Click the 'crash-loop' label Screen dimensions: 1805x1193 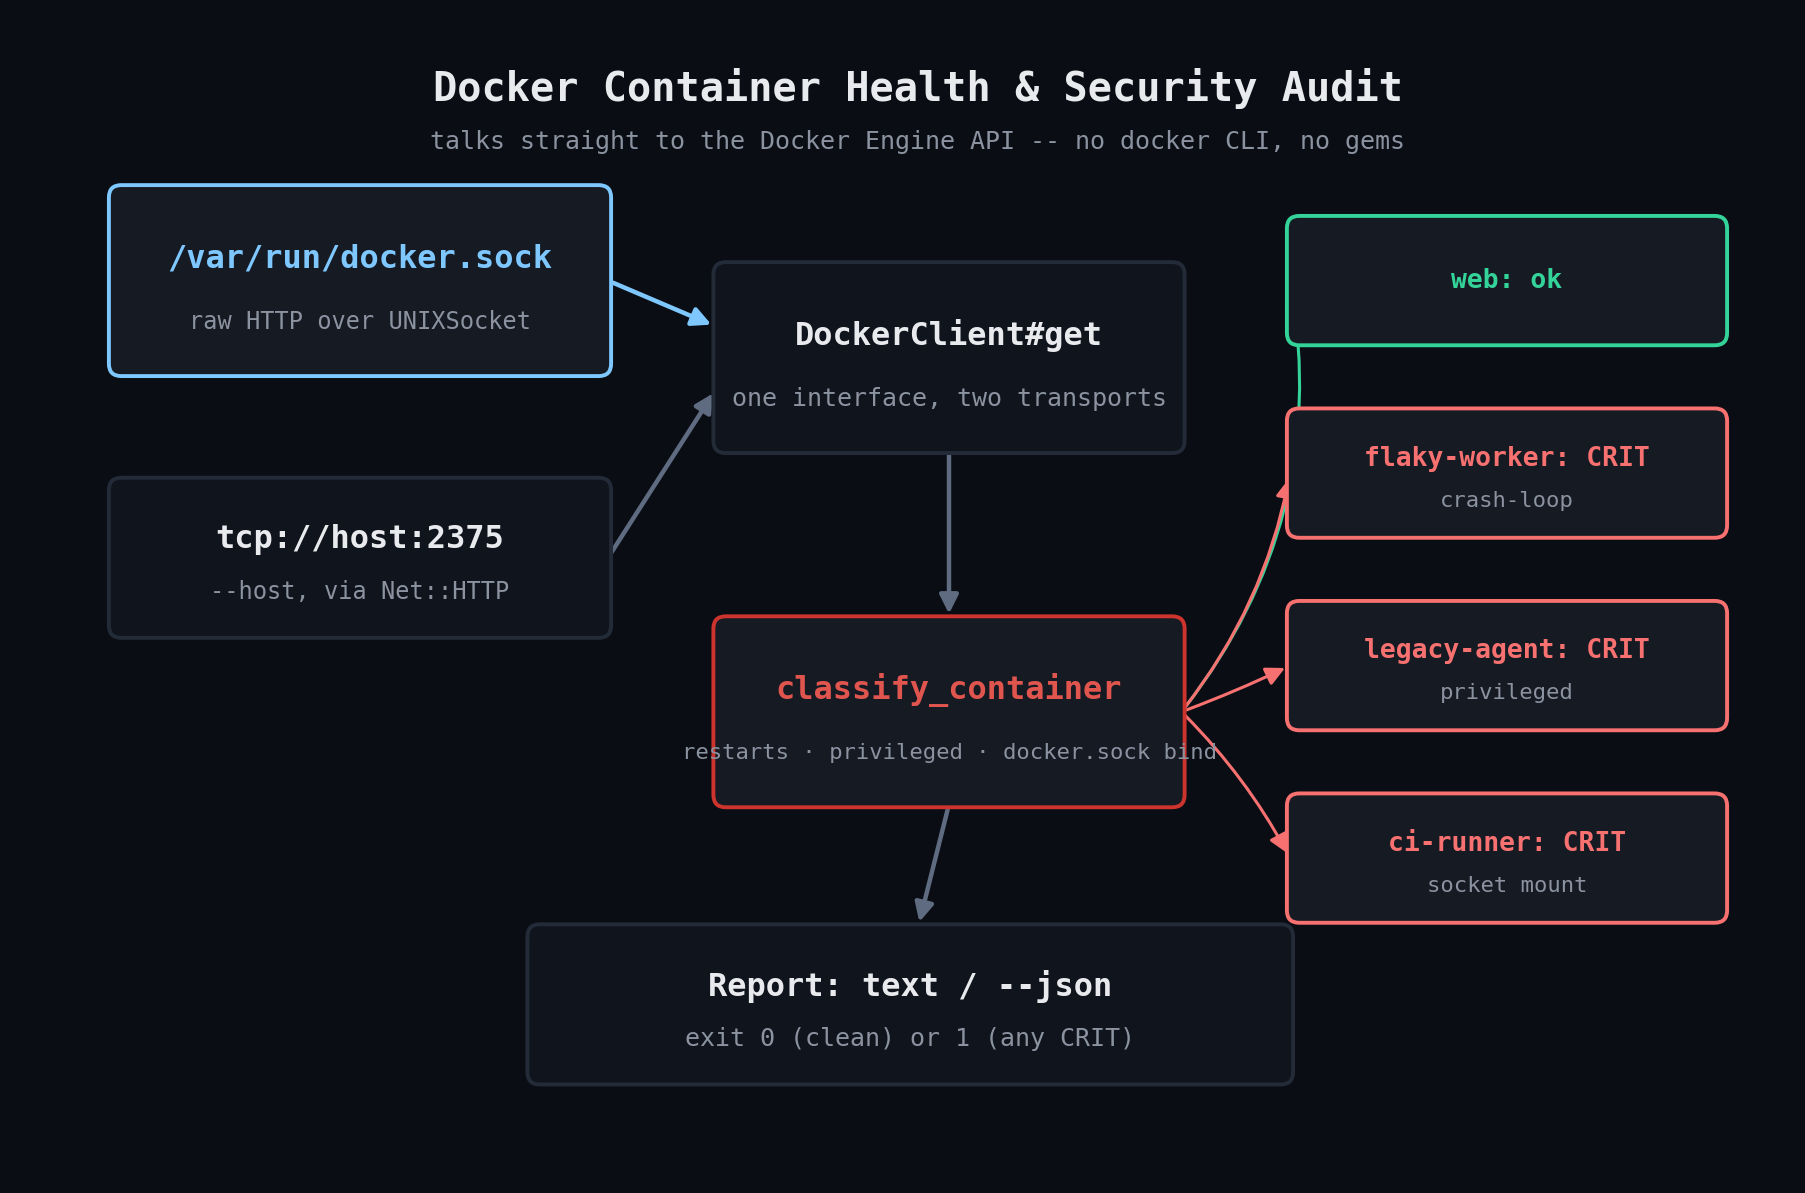(x=1507, y=500)
